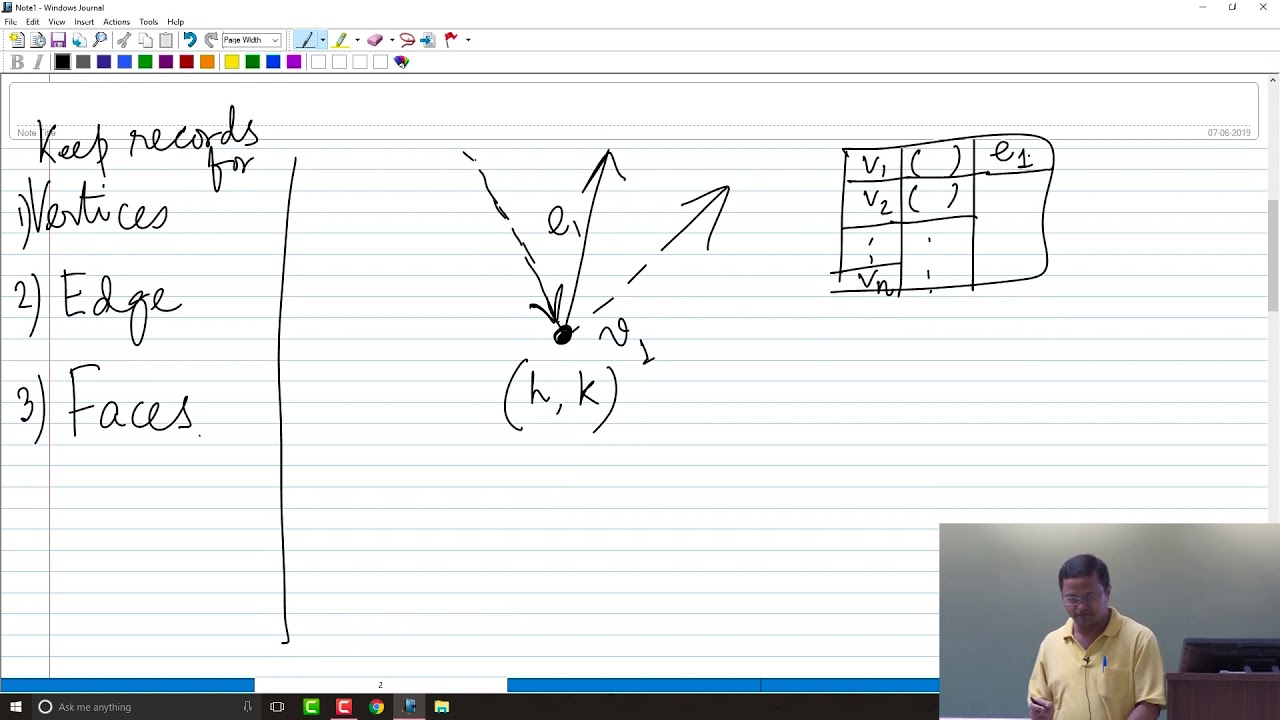Toggle Italic formatting
Screen dimensions: 1280x720
point(38,62)
